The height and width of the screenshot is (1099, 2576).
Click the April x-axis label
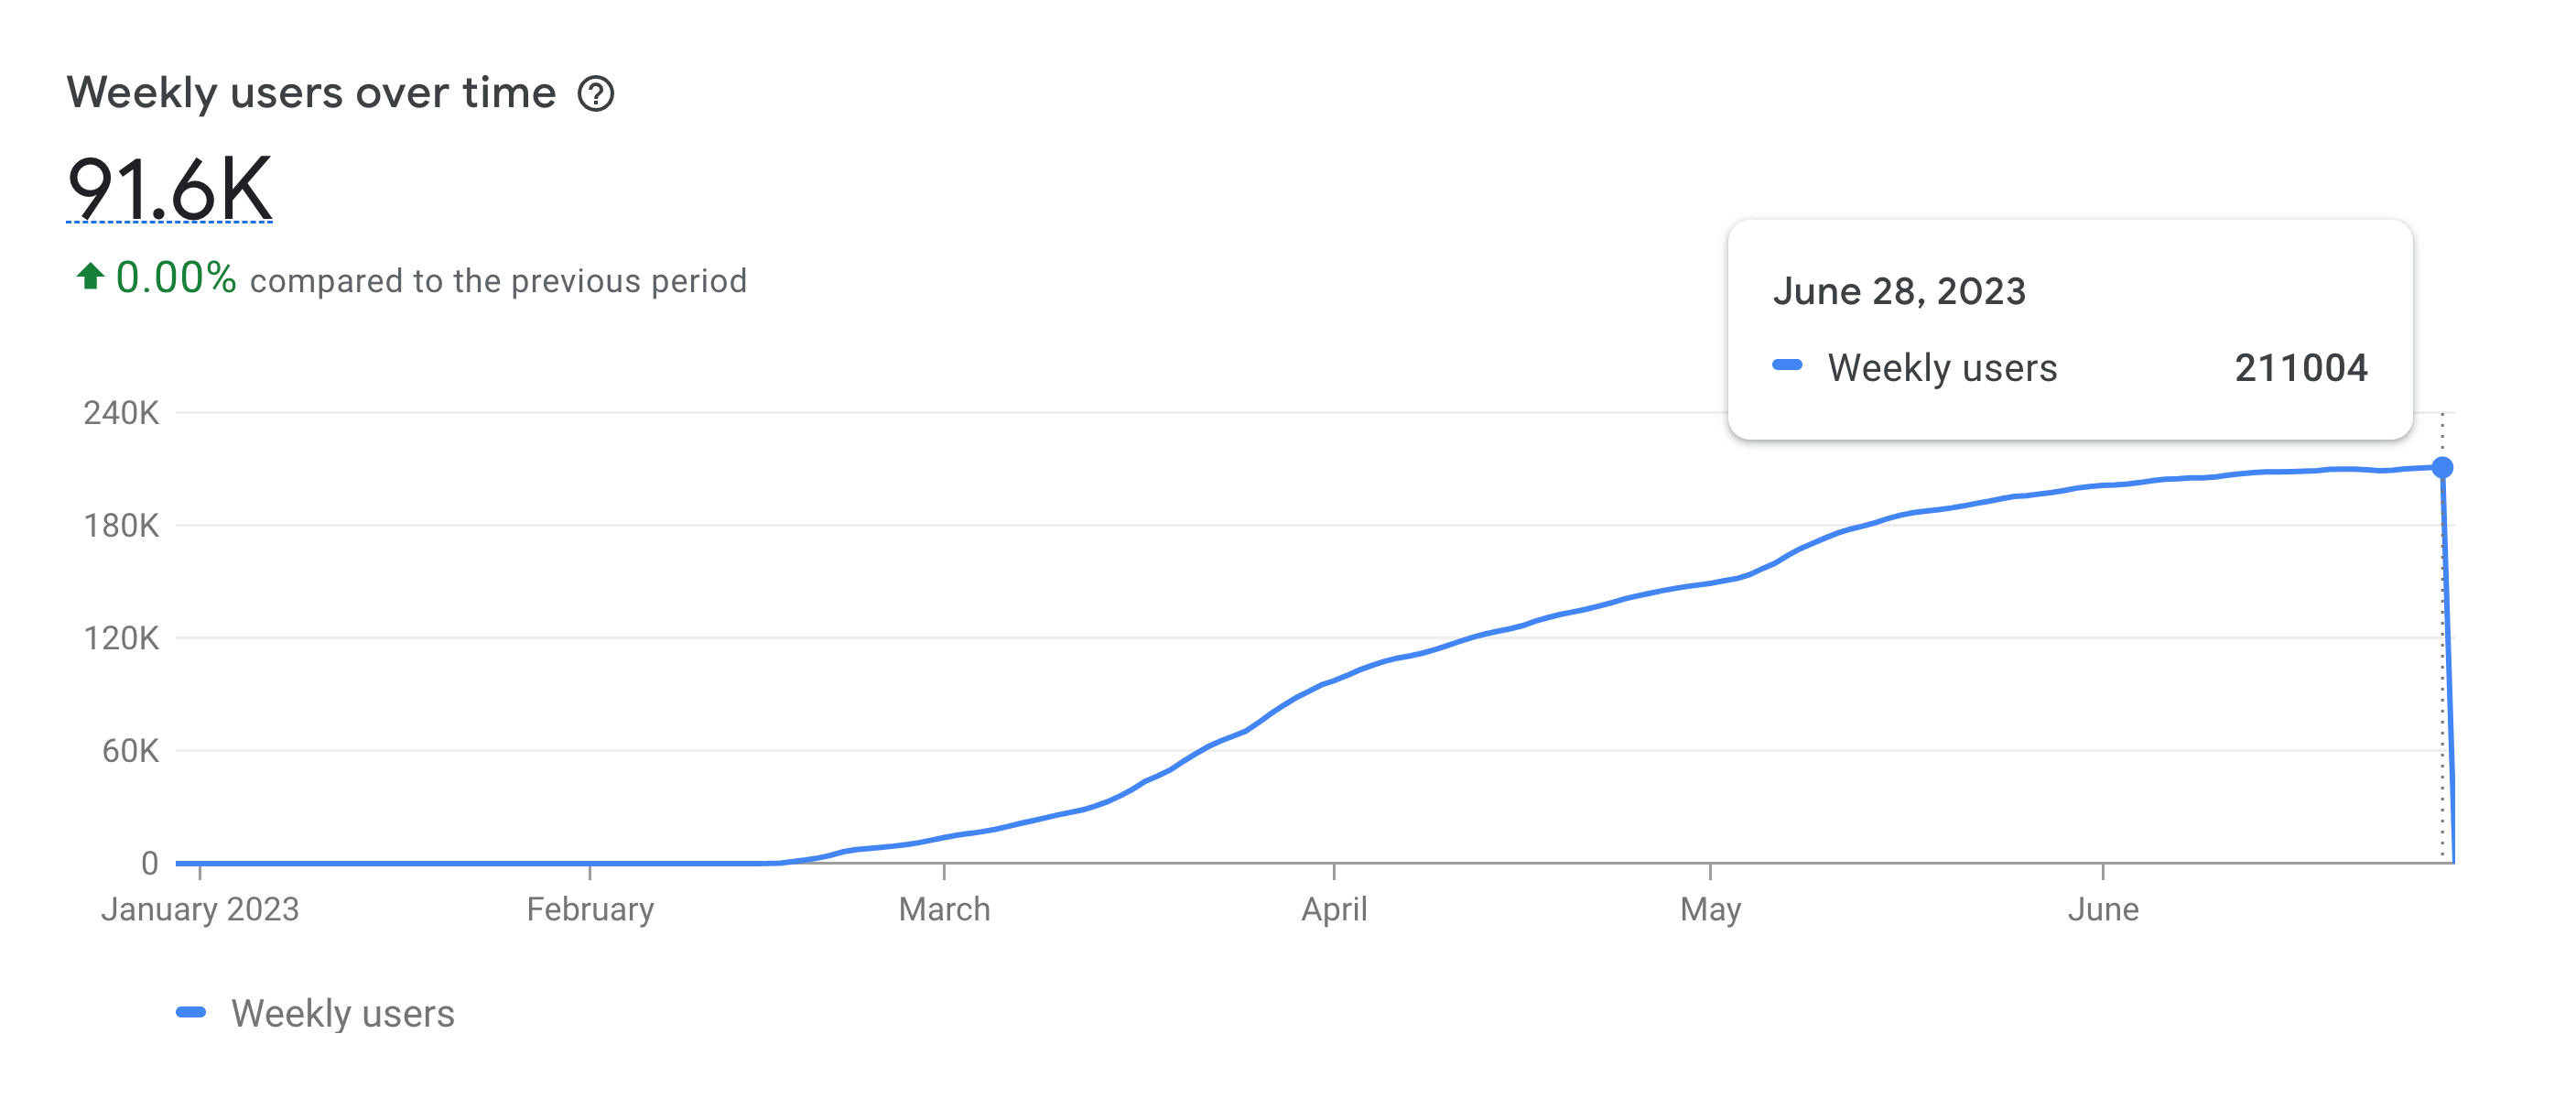click(1333, 909)
